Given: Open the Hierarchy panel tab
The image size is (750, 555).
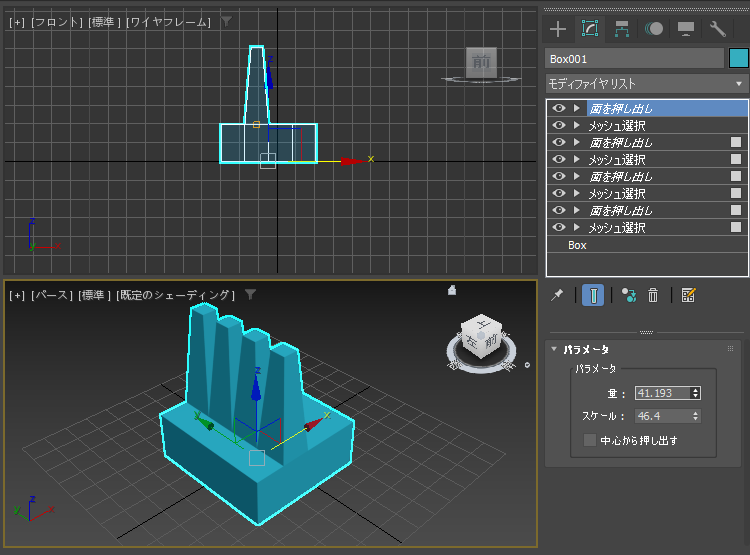Looking at the screenshot, I should 621,29.
